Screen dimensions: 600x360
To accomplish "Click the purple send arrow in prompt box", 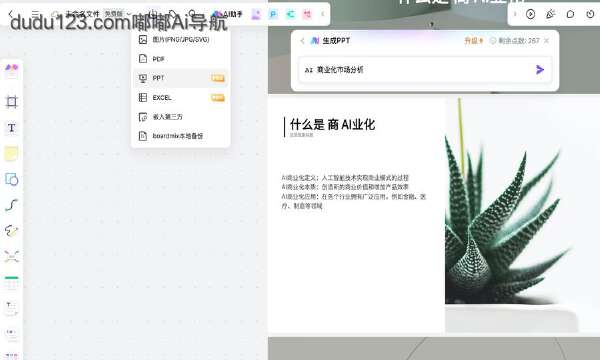I will [x=540, y=70].
